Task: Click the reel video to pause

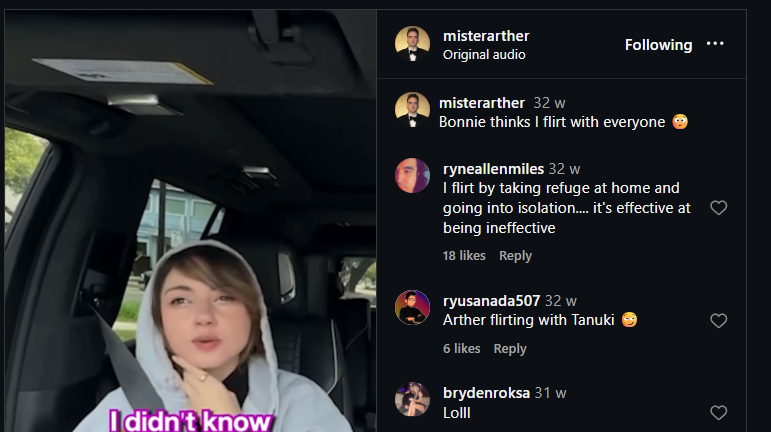Action: (x=191, y=221)
